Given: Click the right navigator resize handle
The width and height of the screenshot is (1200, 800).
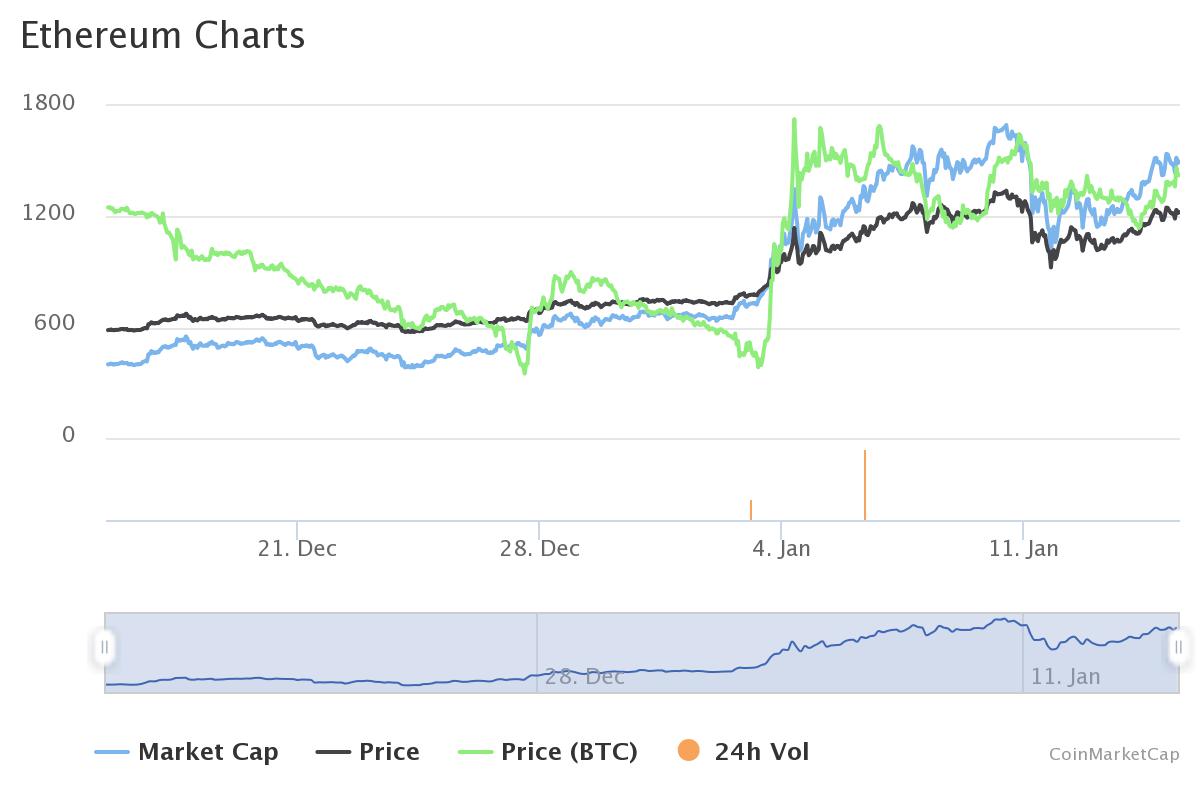Looking at the screenshot, I should click(x=1179, y=648).
